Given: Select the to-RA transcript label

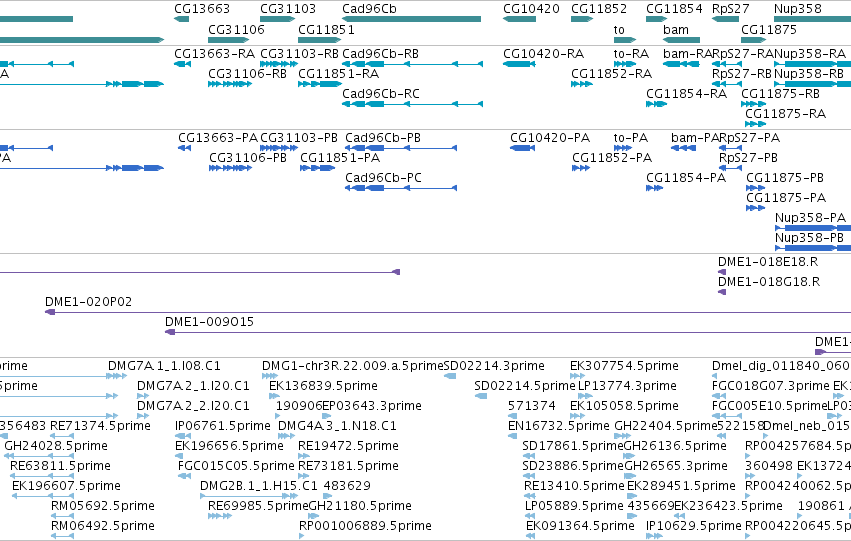Looking at the screenshot, I should click(x=631, y=54).
